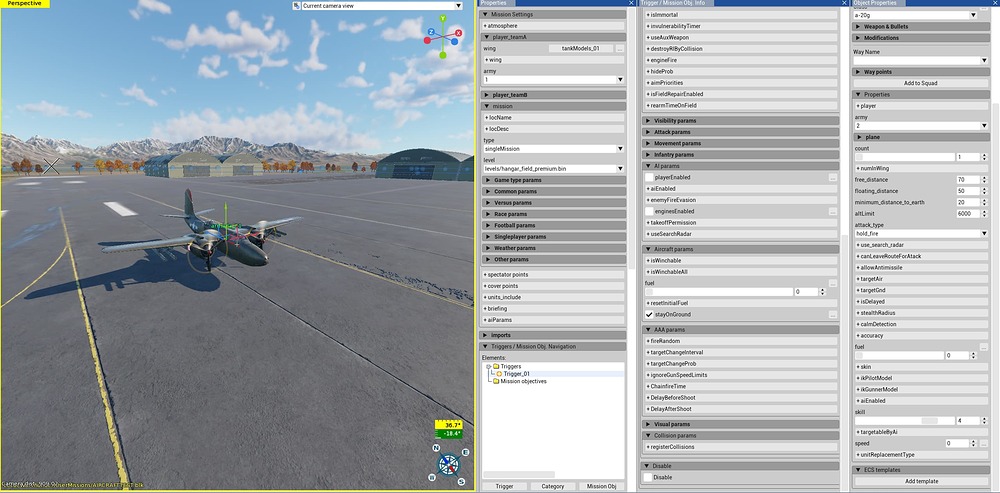Viewport: 1000px width, 493px height.
Task: Open the Way Name dropdown
Action: [x=921, y=61]
